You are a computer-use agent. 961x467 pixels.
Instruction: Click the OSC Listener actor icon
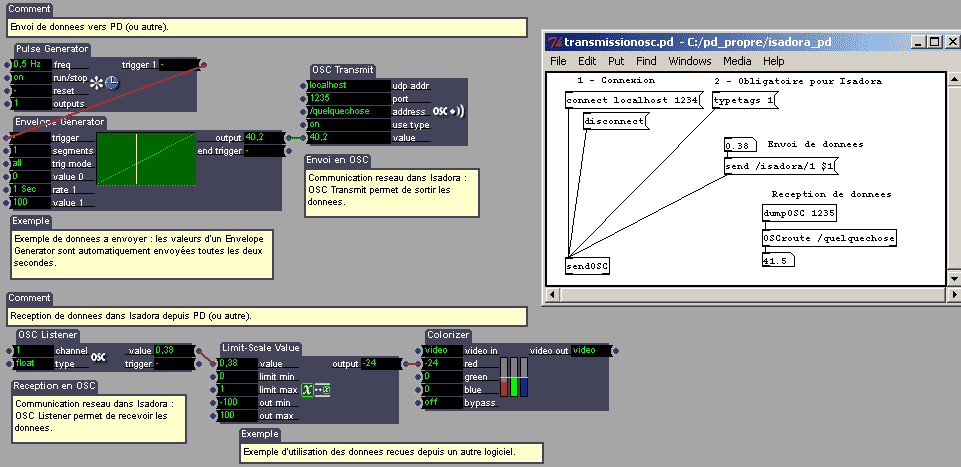coord(99,357)
